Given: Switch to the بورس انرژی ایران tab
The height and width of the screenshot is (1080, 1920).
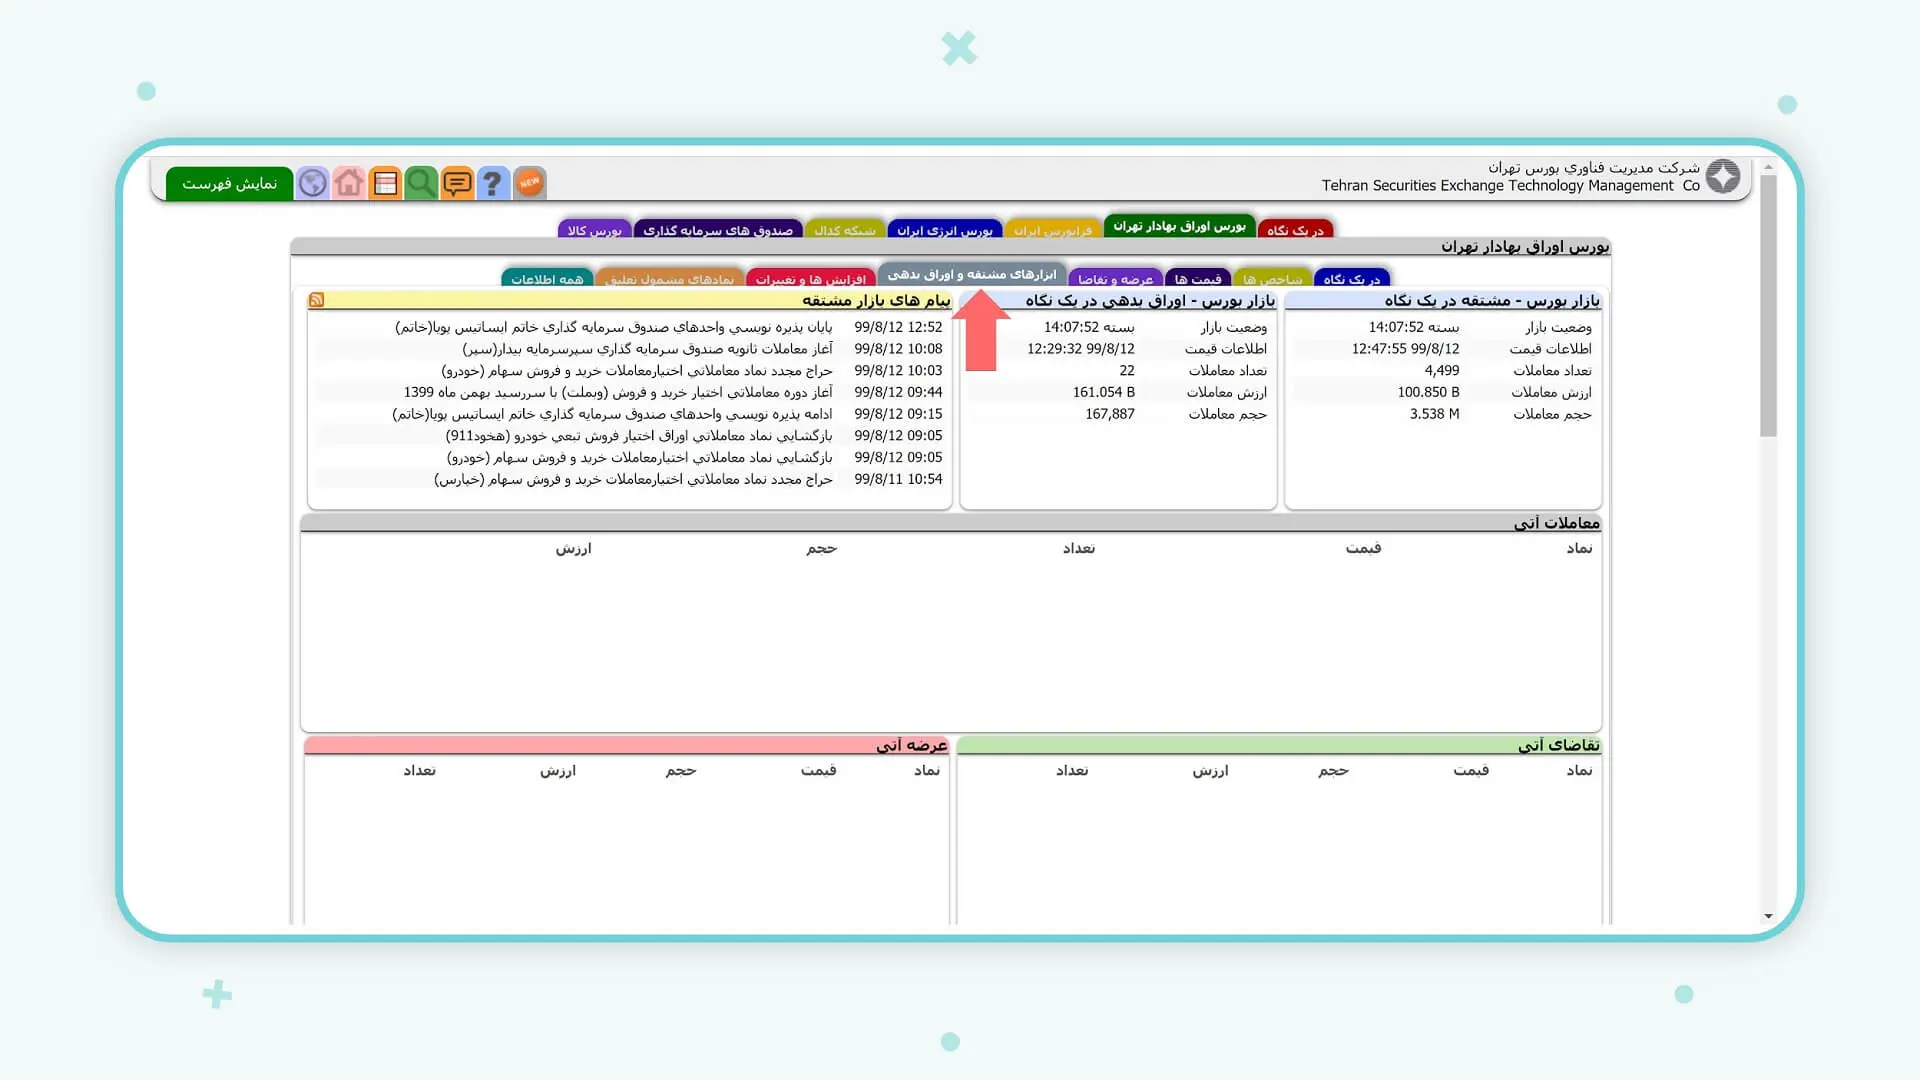Looking at the screenshot, I should pos(945,230).
